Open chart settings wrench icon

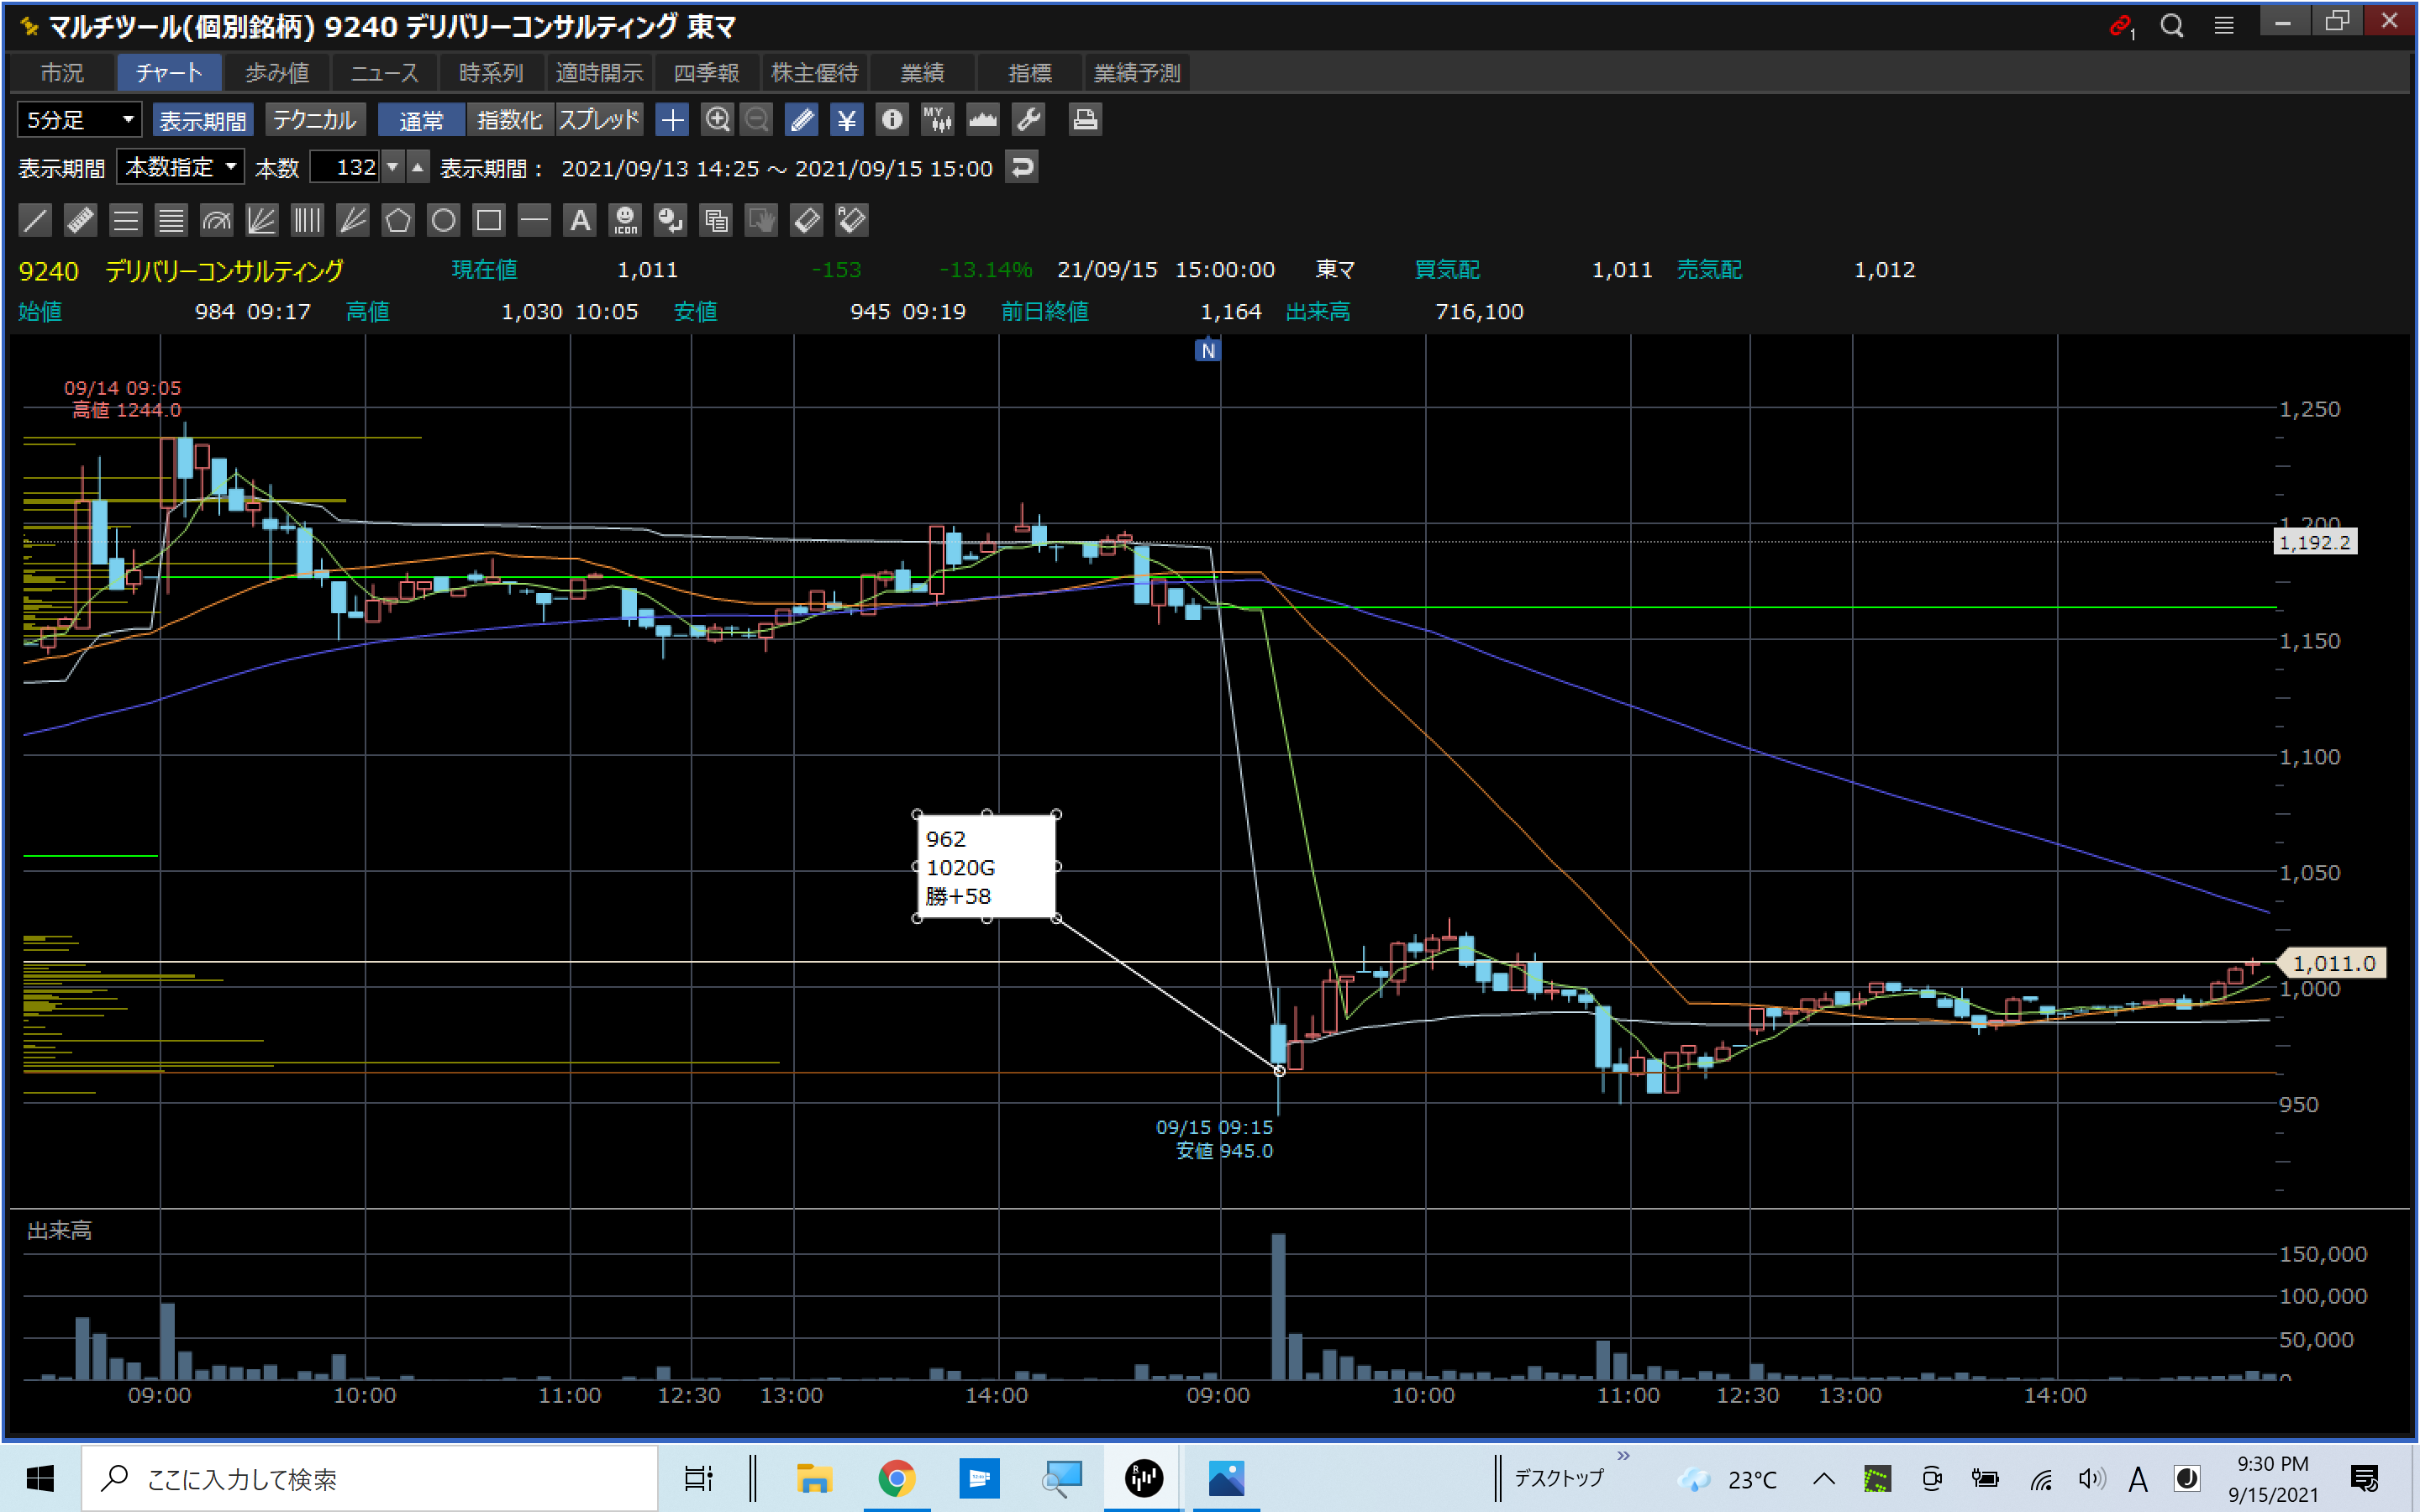(x=1029, y=120)
